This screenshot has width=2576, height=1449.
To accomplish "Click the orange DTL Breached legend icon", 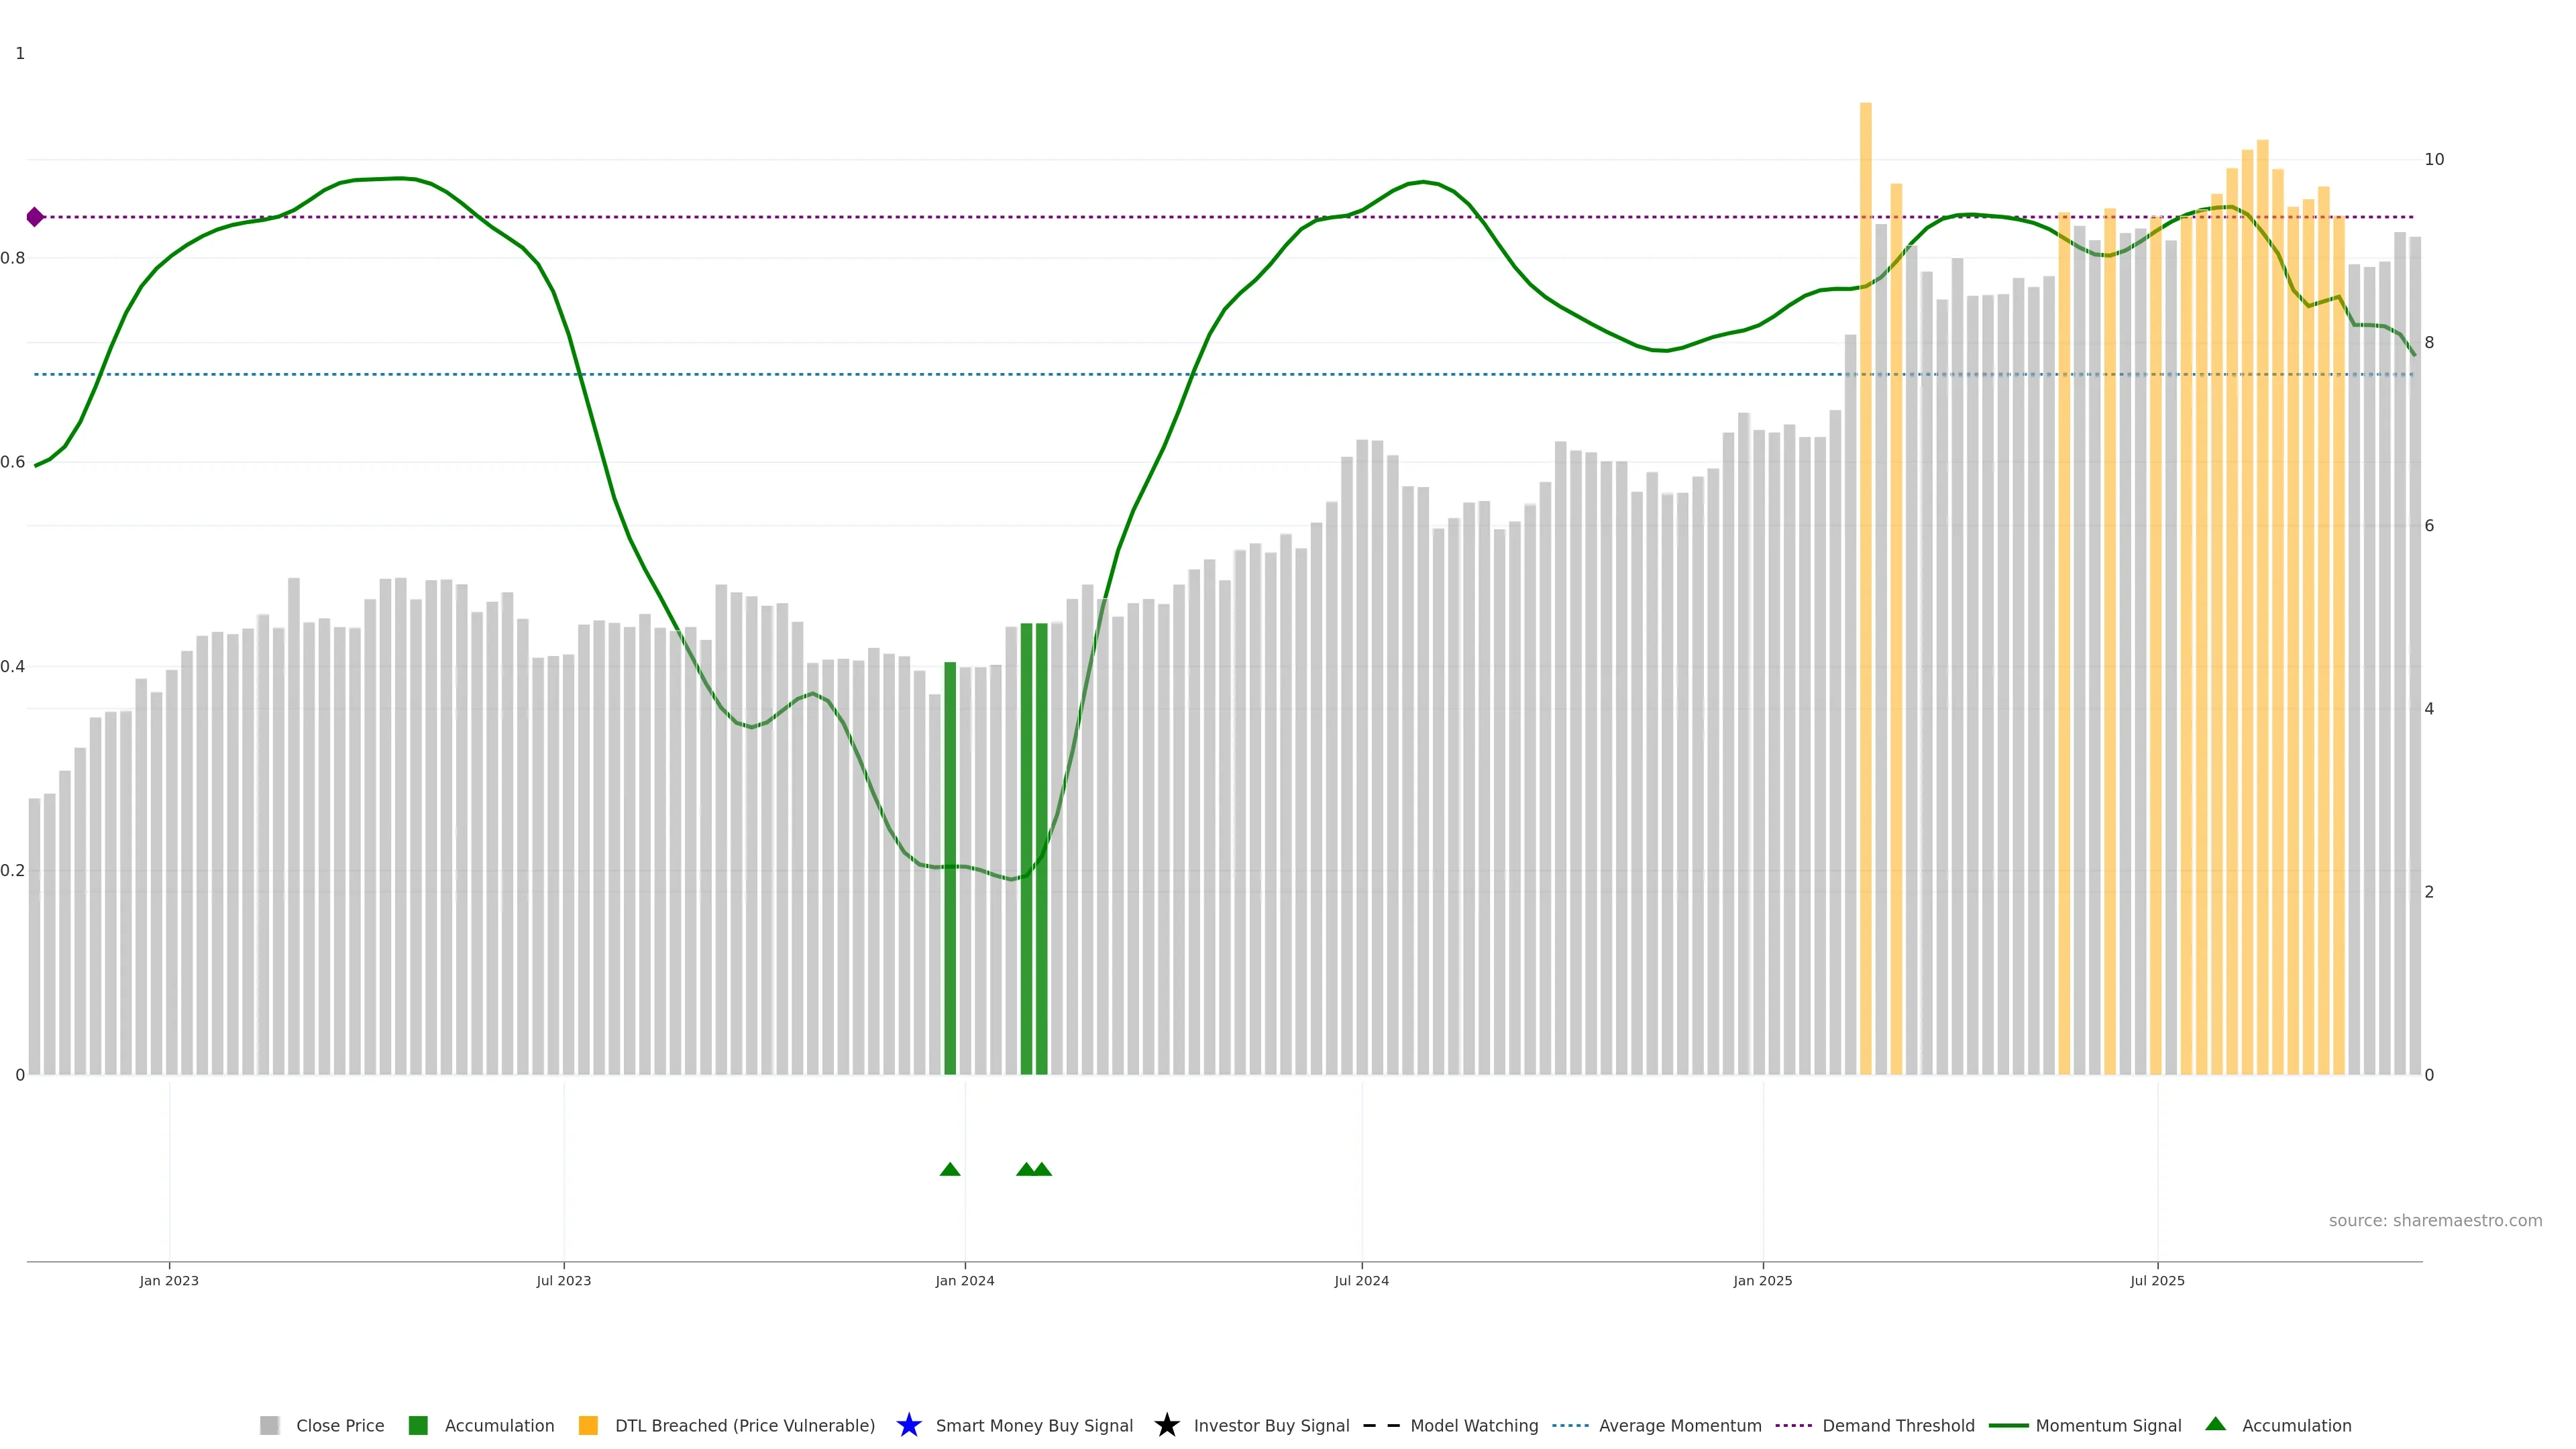I will point(588,1425).
